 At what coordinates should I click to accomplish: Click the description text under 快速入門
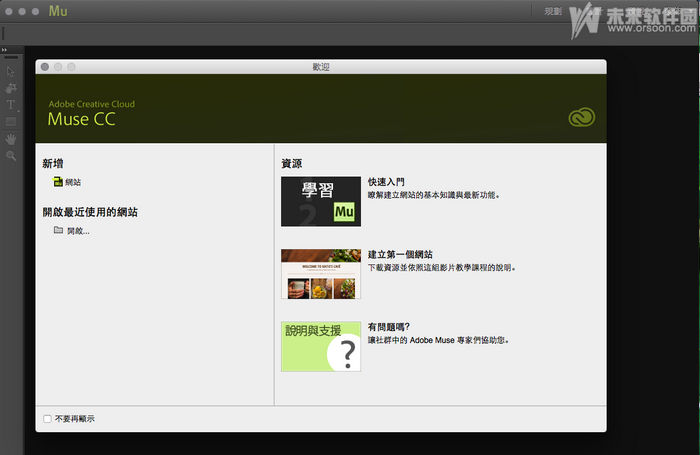[x=433, y=195]
